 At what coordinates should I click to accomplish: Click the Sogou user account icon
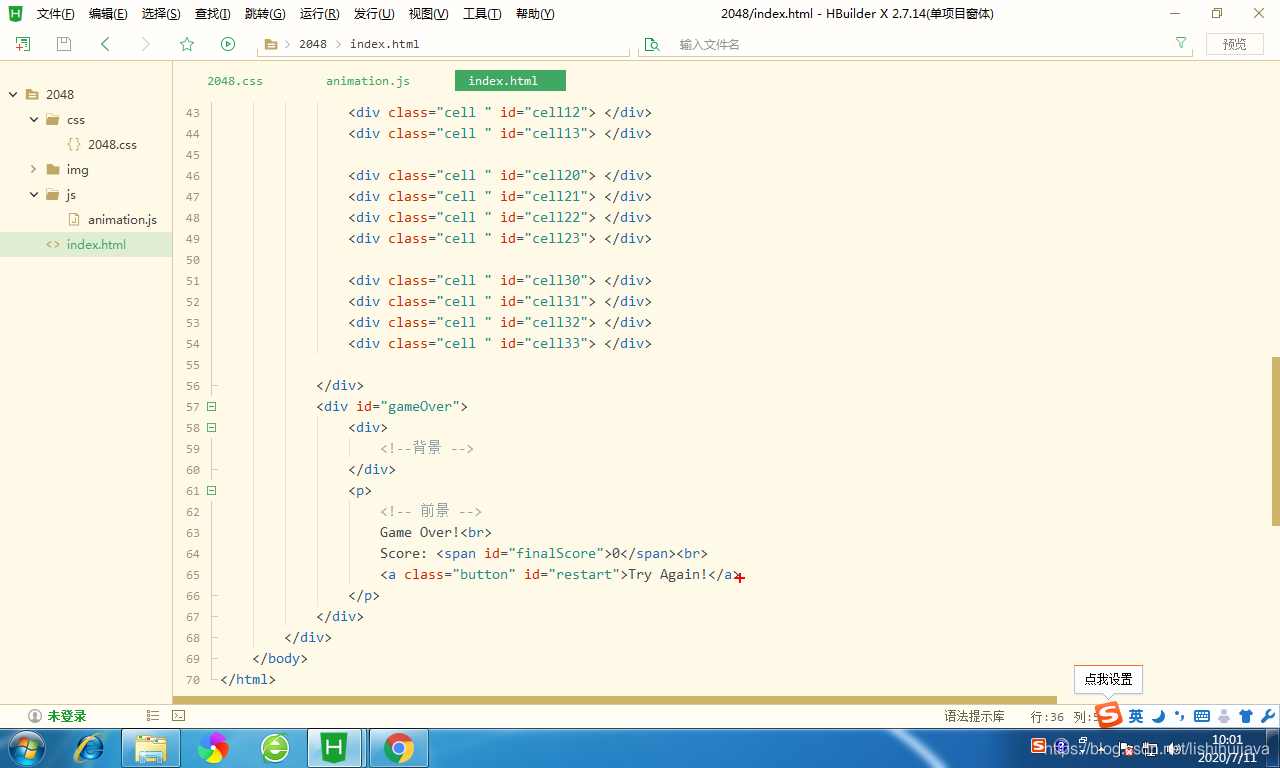(1224, 716)
